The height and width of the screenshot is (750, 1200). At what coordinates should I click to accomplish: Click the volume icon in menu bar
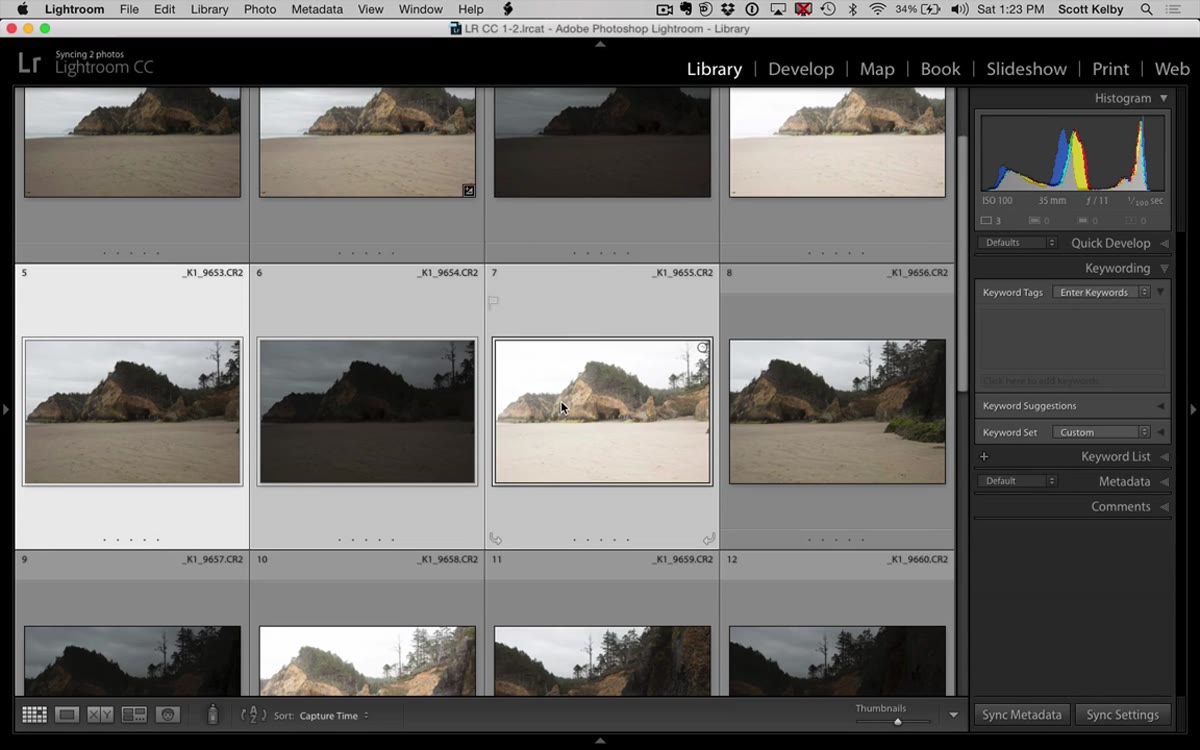(960, 9)
